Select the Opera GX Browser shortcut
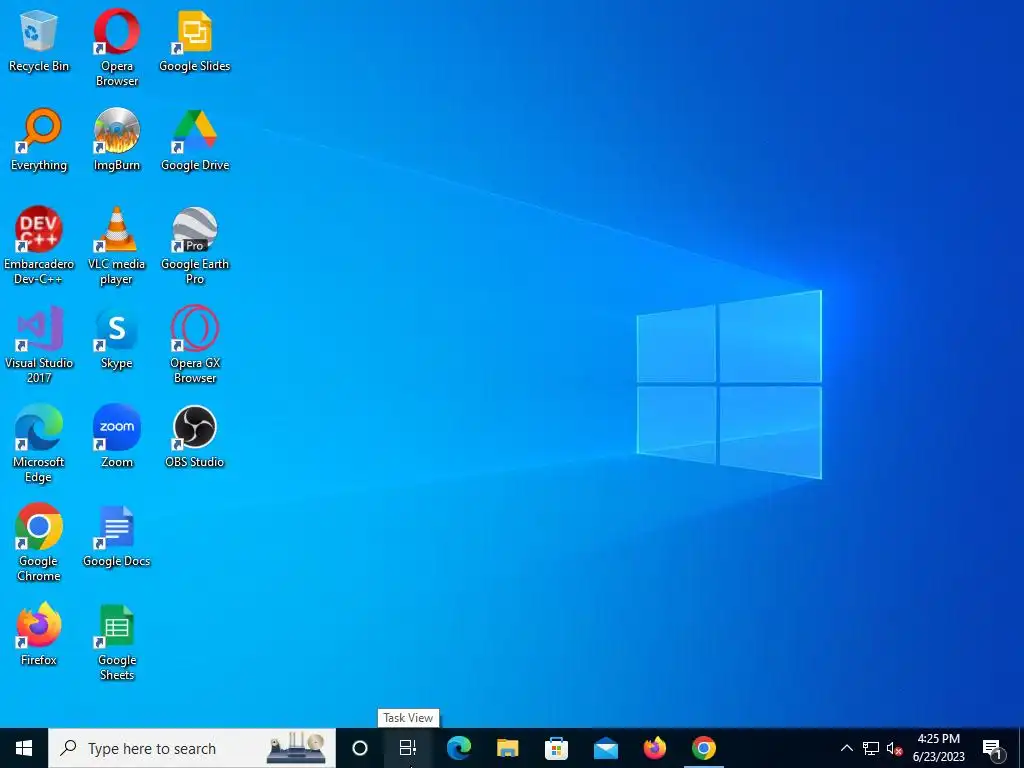The image size is (1024, 768). (x=195, y=344)
